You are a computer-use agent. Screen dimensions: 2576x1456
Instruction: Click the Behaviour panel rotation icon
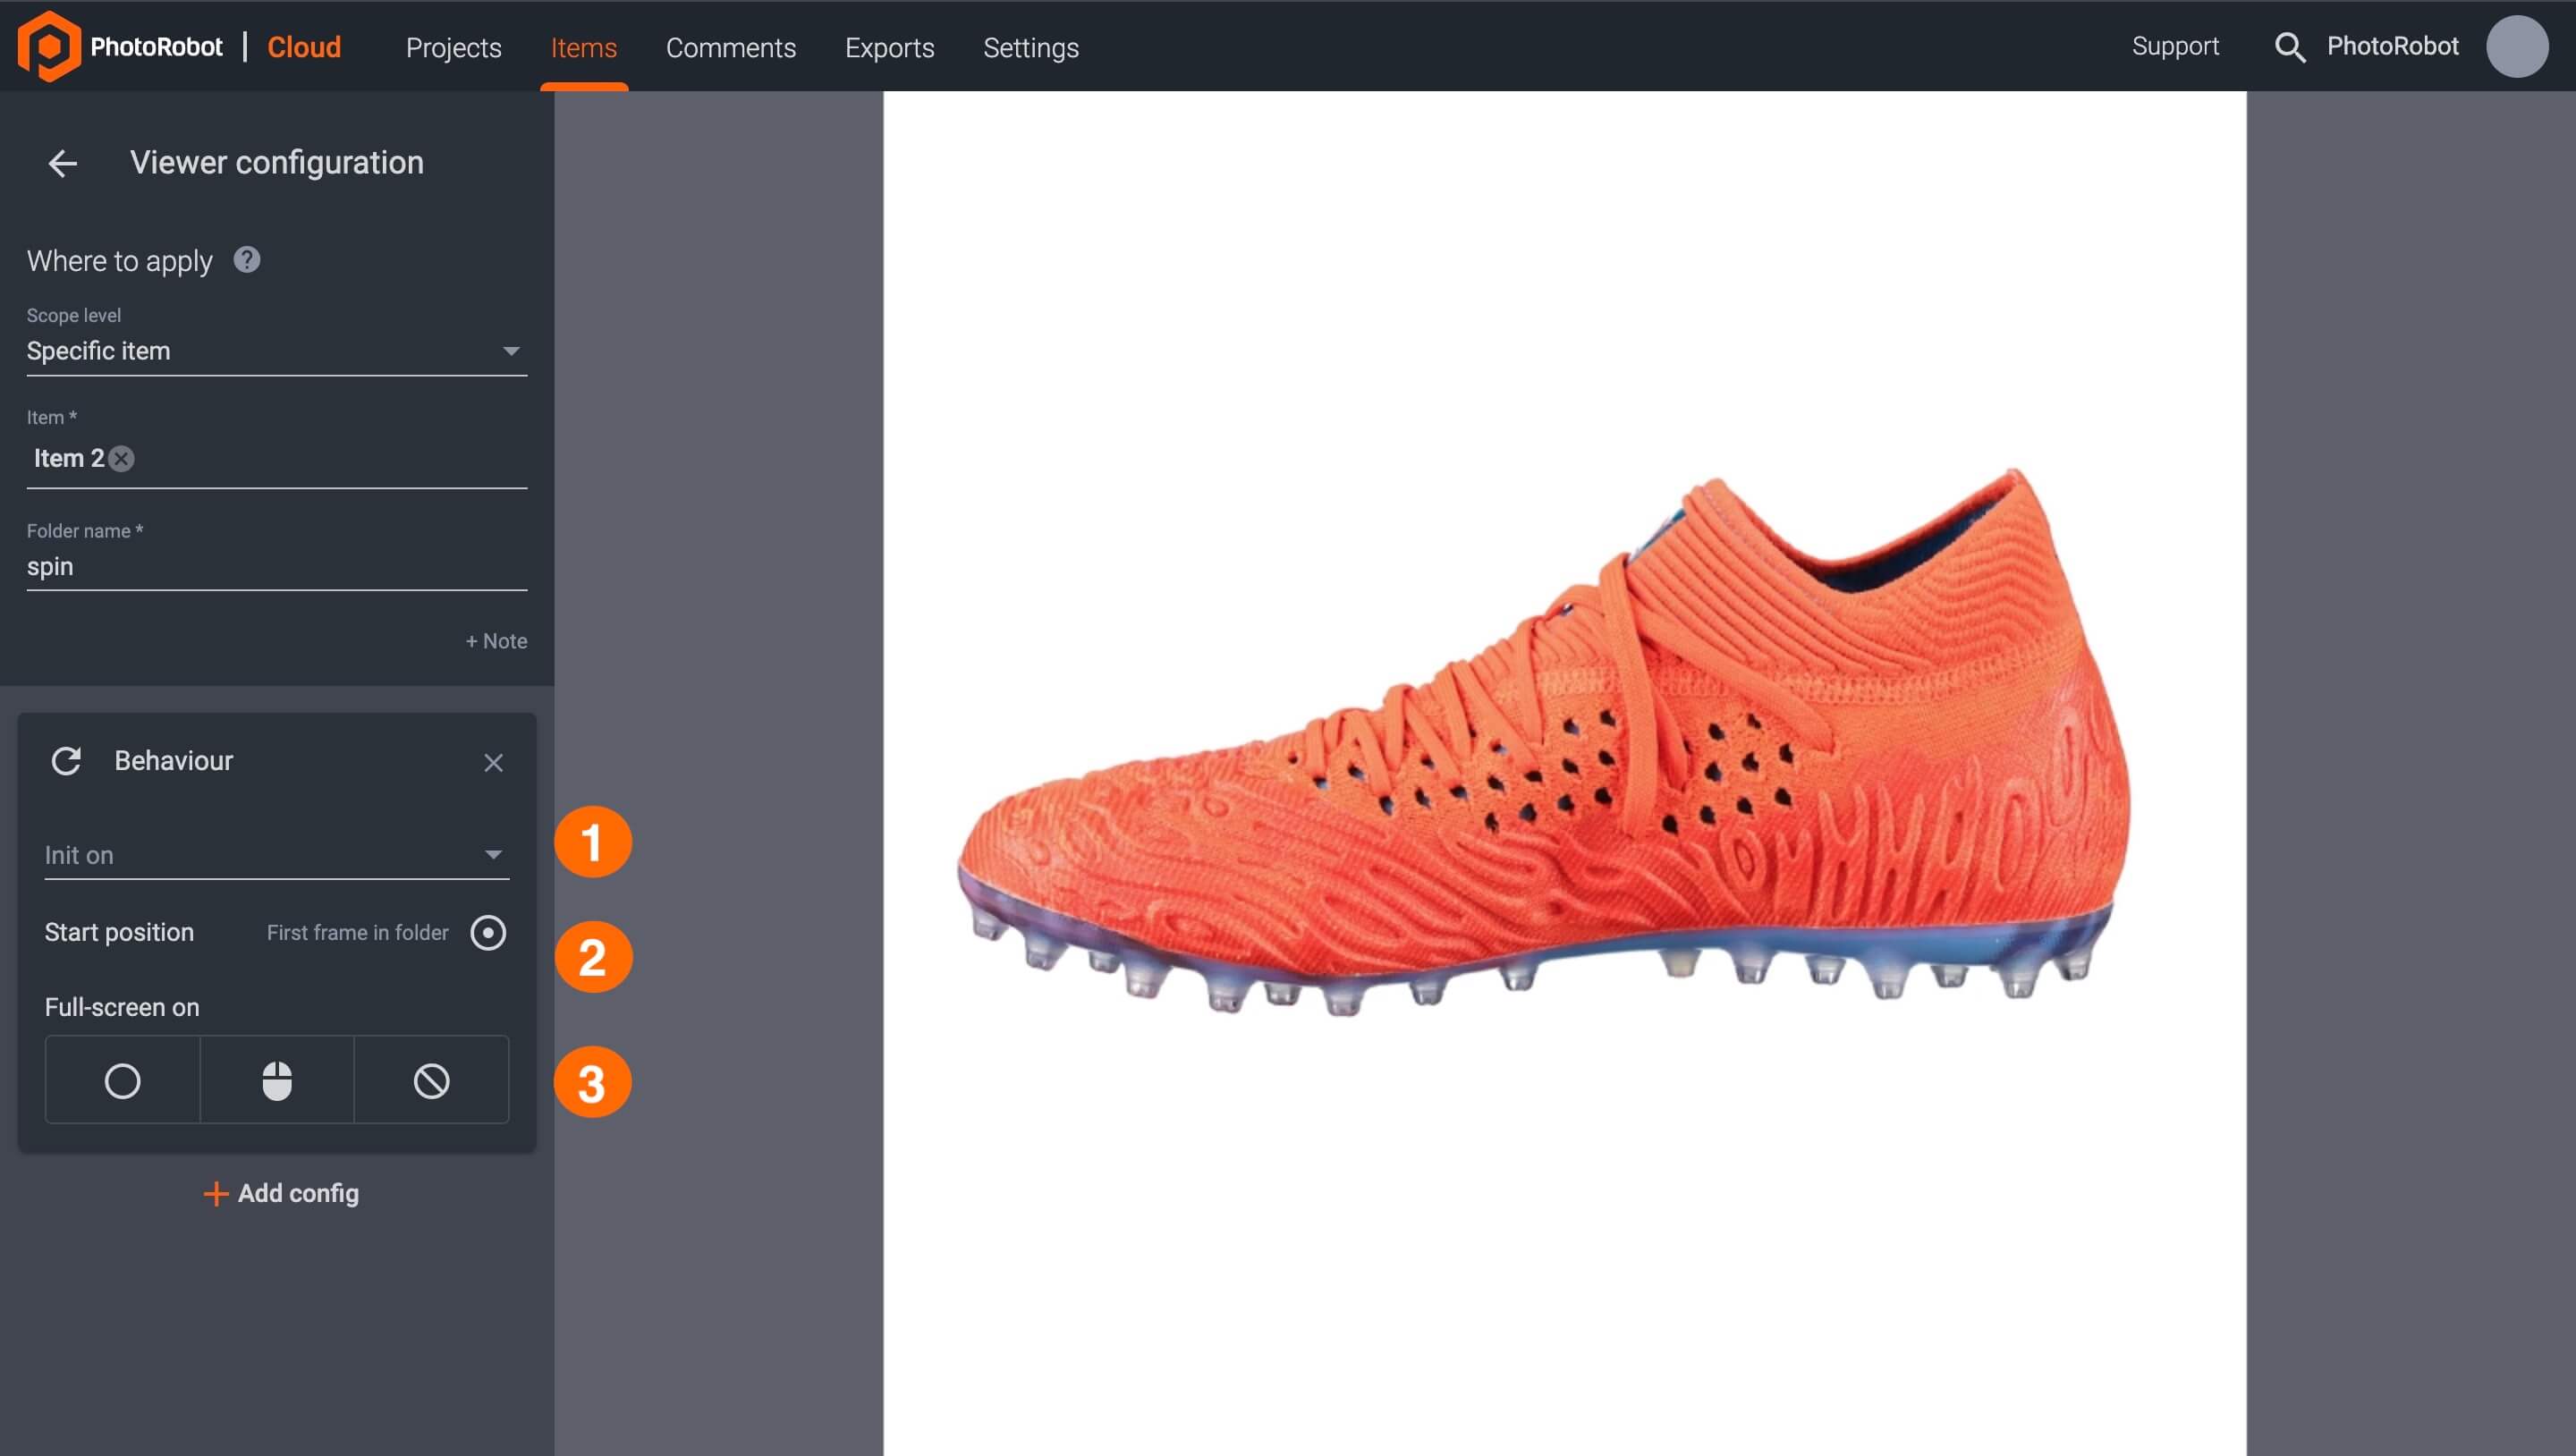[x=65, y=761]
